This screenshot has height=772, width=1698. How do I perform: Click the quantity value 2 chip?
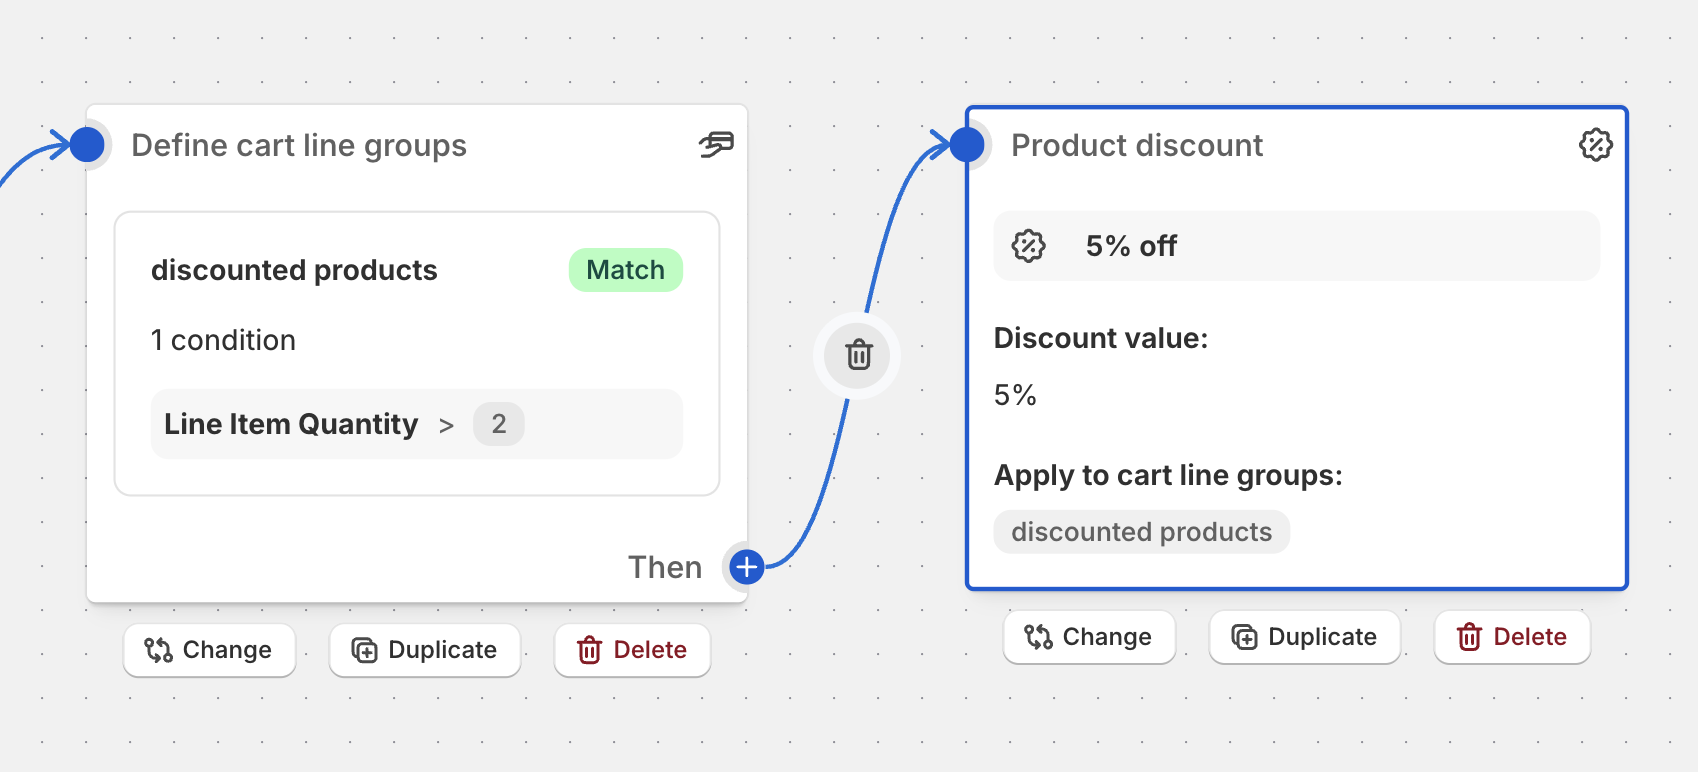click(498, 424)
